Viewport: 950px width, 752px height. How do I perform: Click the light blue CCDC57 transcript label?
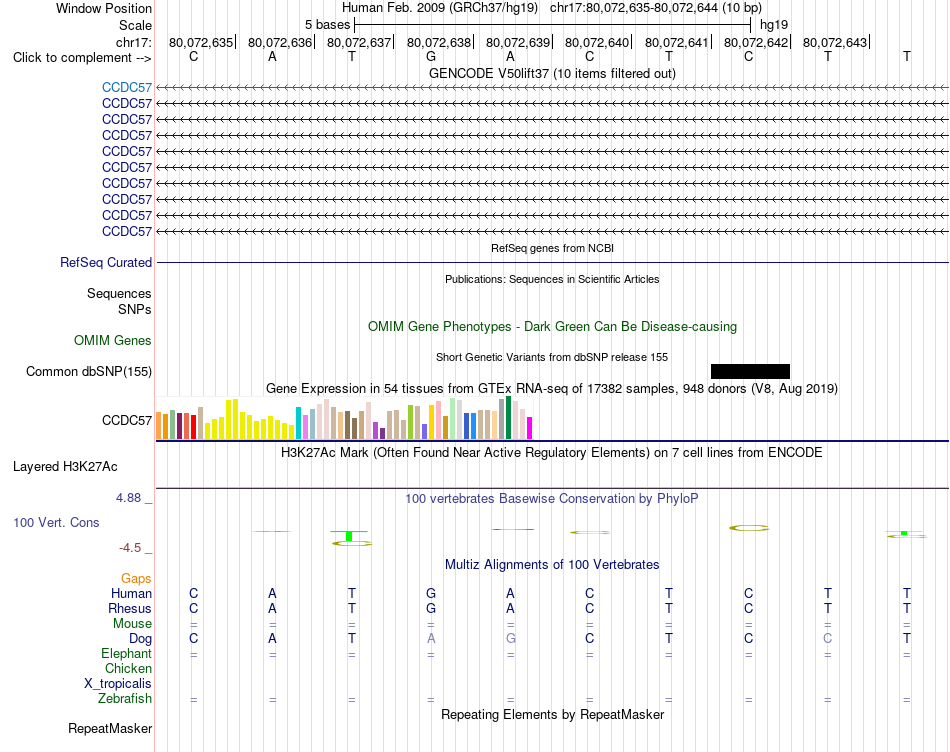(127, 87)
